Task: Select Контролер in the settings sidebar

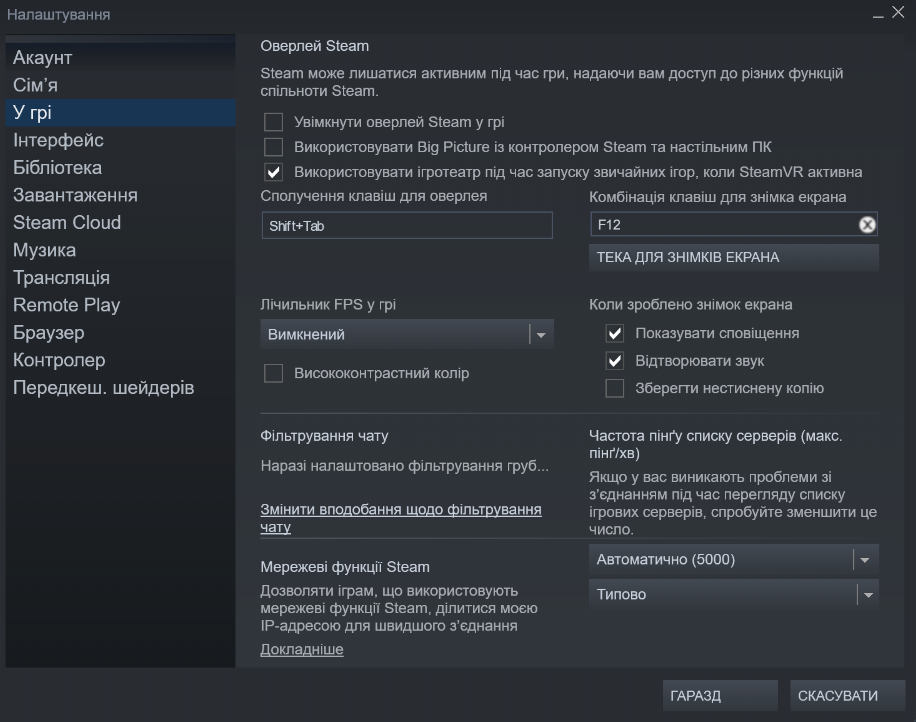Action: (x=59, y=360)
